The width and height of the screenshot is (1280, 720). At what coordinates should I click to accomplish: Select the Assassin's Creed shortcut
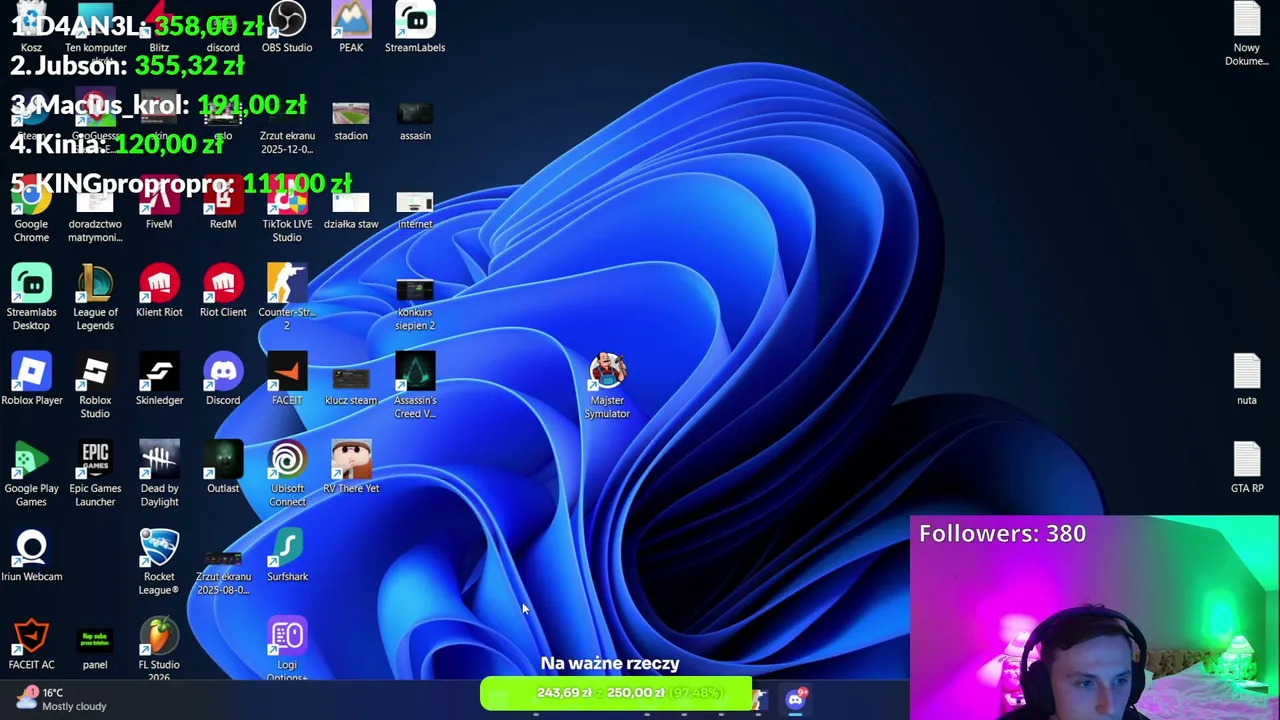(415, 386)
